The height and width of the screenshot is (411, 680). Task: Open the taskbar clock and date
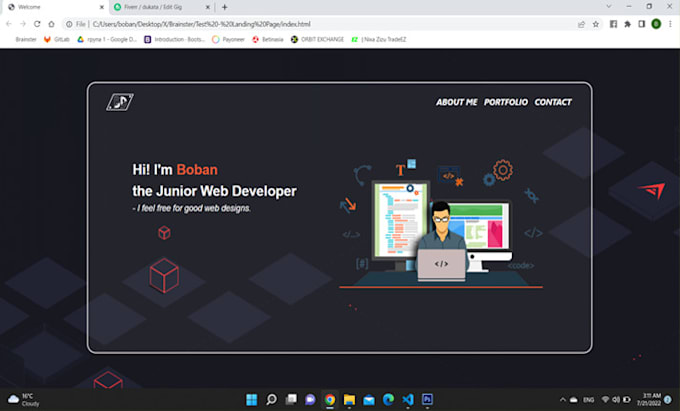tap(649, 399)
